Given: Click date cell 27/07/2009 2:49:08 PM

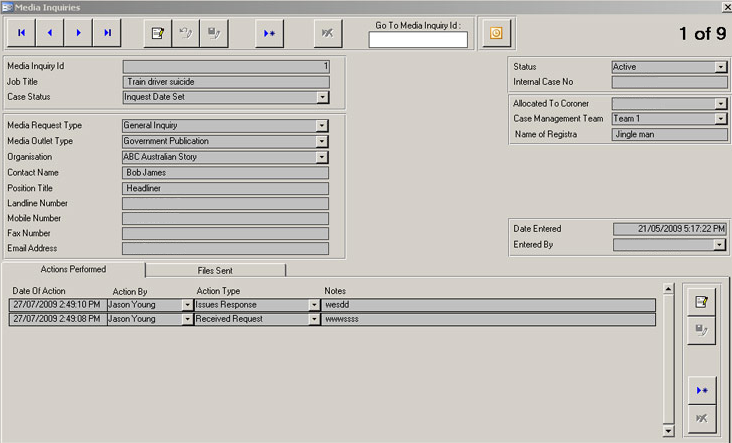Looking at the screenshot, I should coord(58,319).
